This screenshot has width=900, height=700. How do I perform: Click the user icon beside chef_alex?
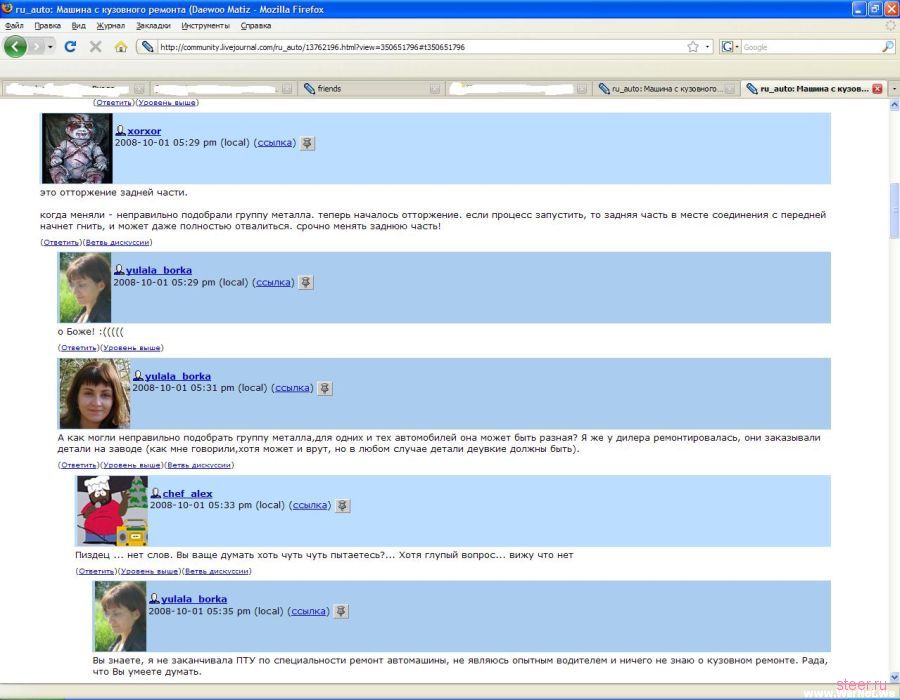pos(156,493)
